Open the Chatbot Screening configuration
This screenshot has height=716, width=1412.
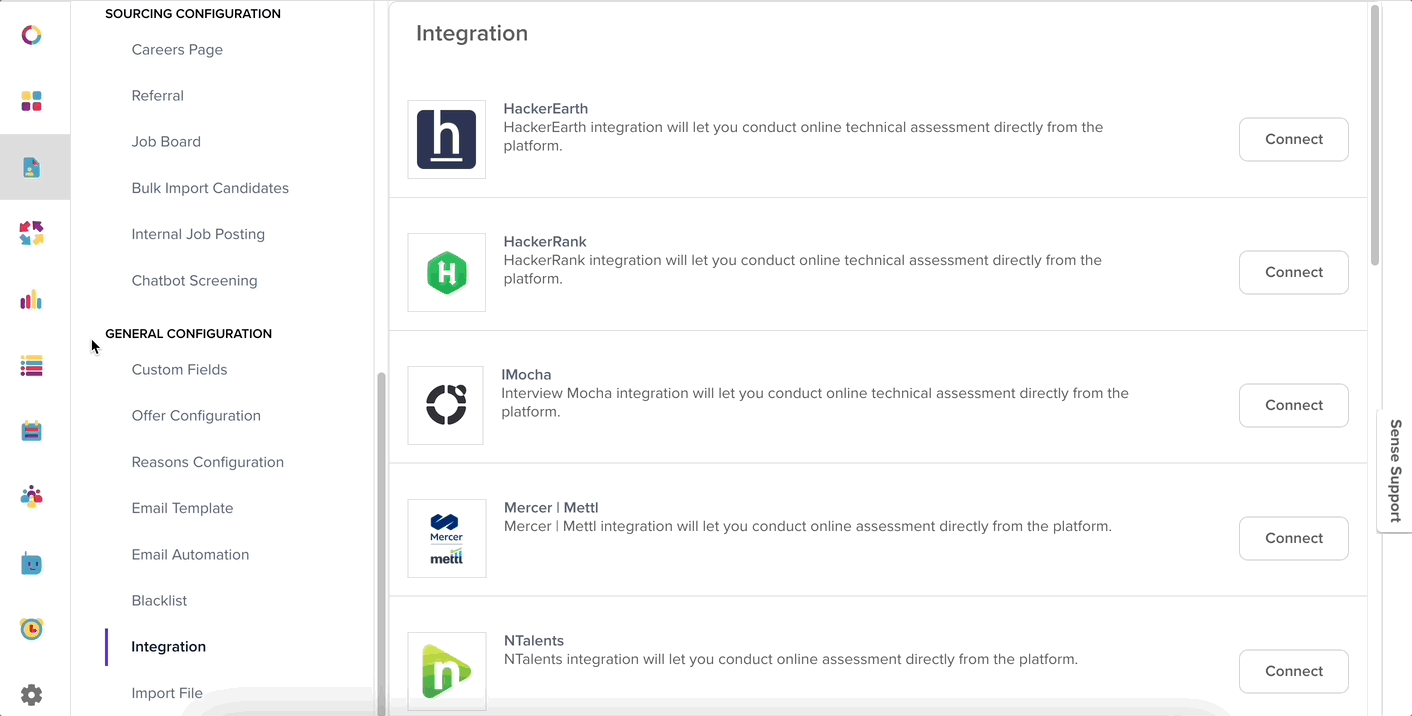pyautogui.click(x=194, y=280)
